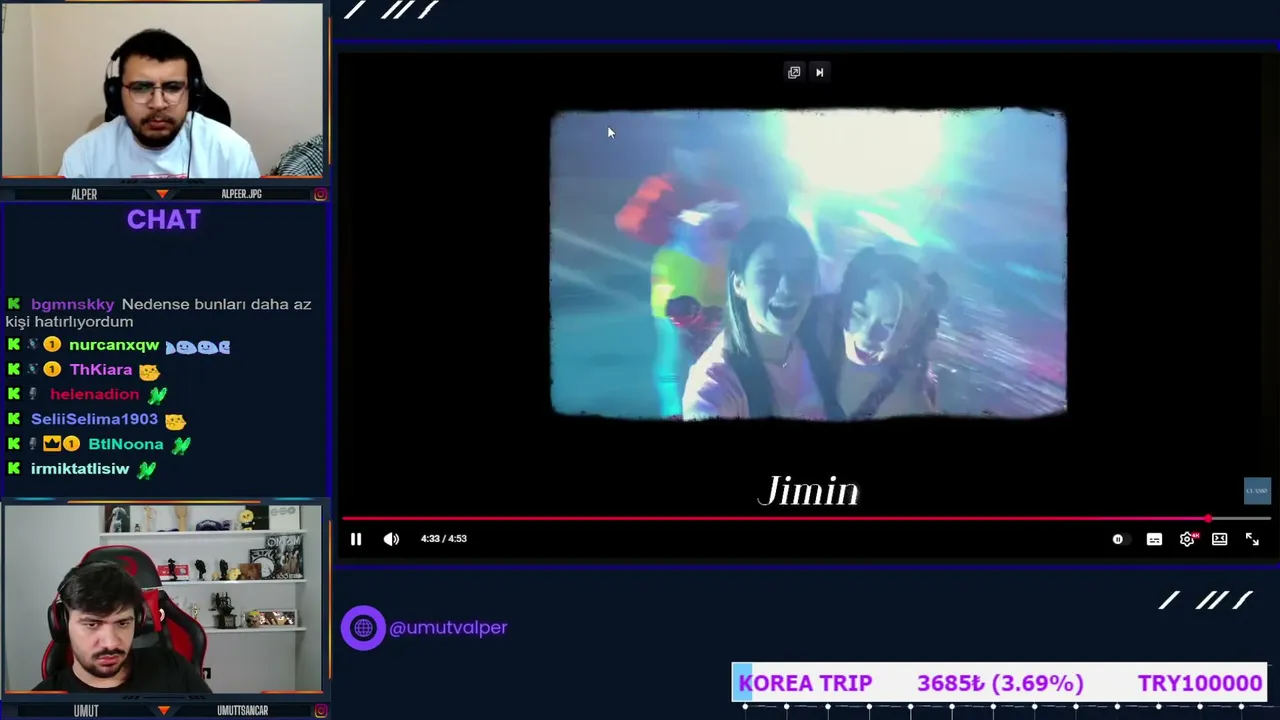
Task: Select chat username ThKiara
Action: (101, 370)
